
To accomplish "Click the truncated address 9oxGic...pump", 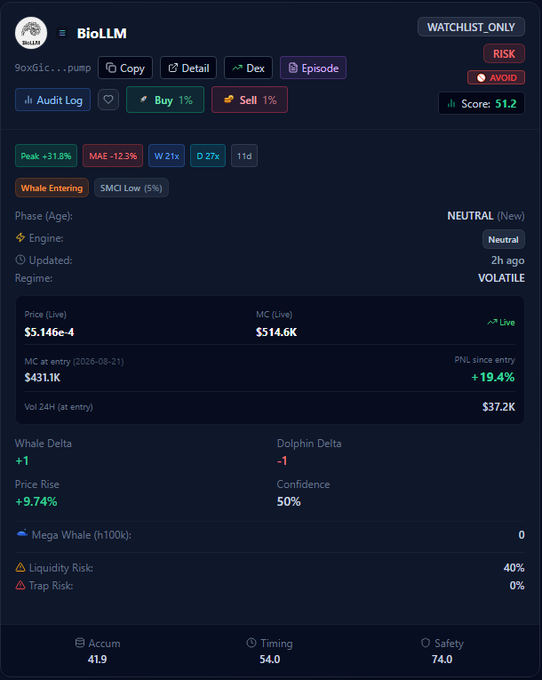I will coord(53,68).
